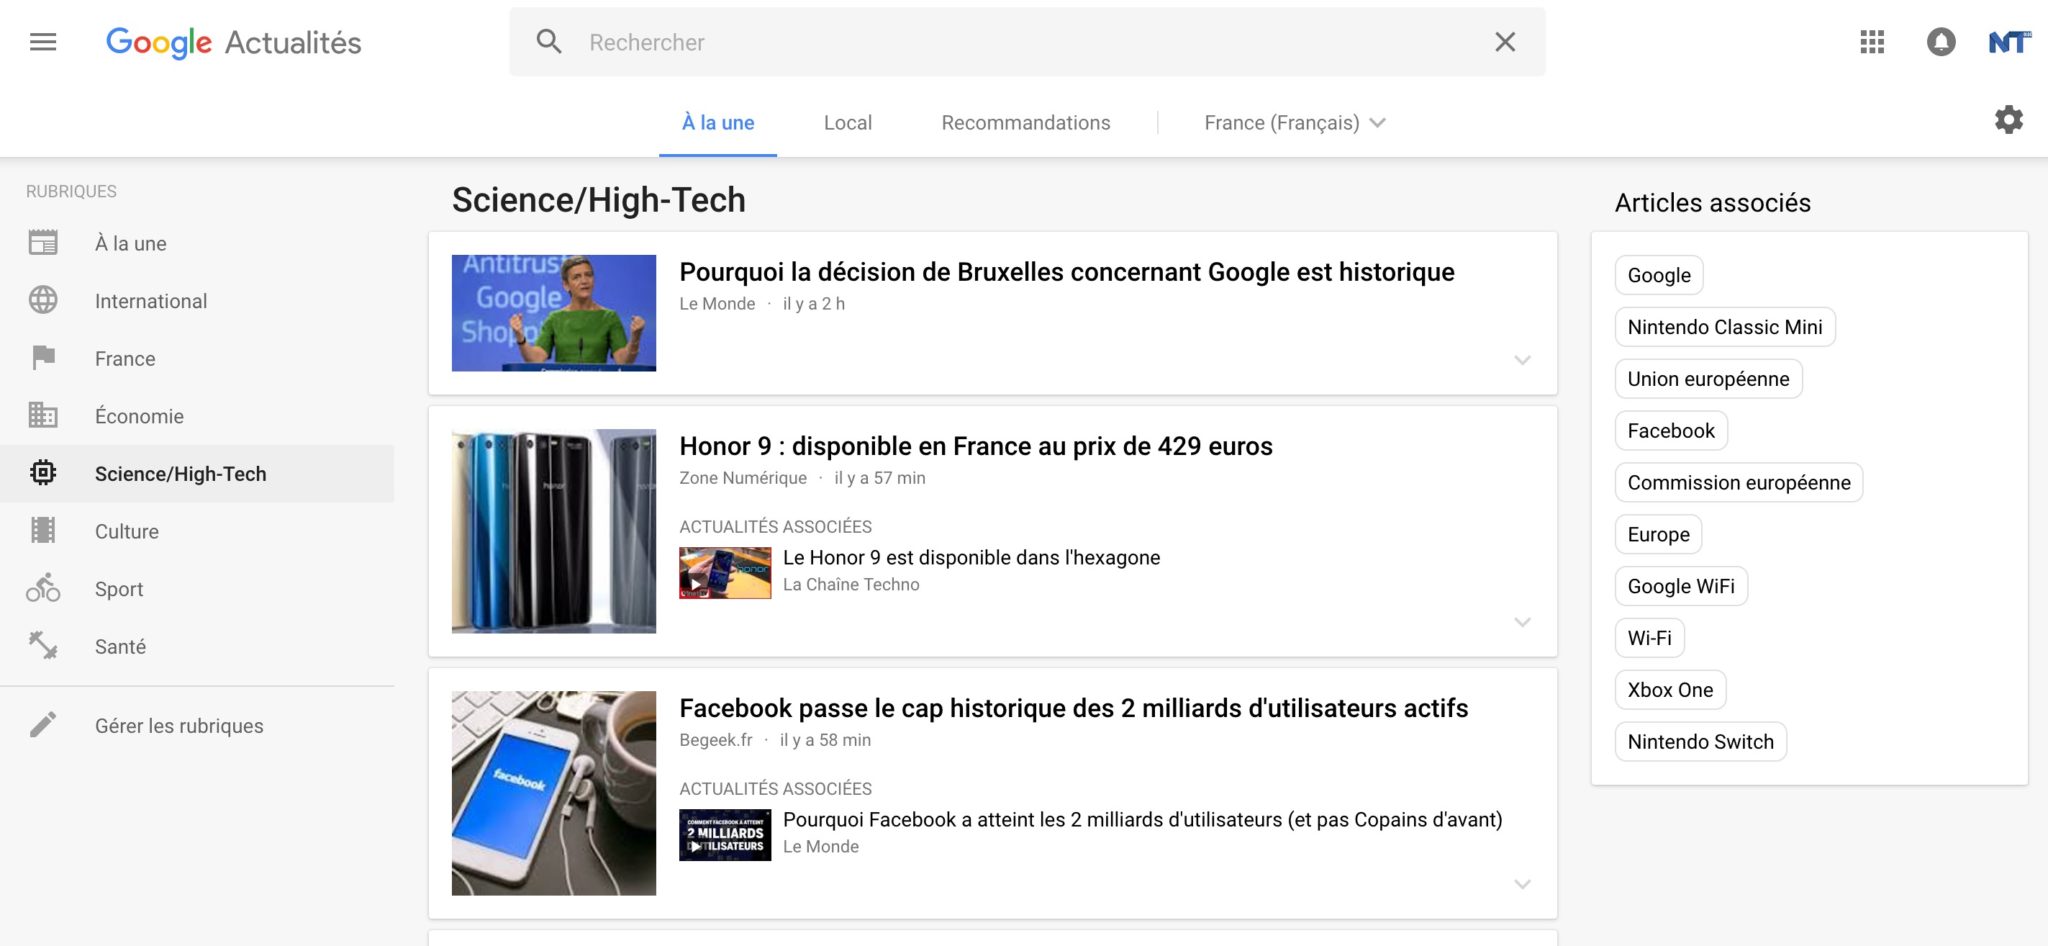Click the Science/High-Tech chip icon
The height and width of the screenshot is (946, 2048).
point(44,473)
